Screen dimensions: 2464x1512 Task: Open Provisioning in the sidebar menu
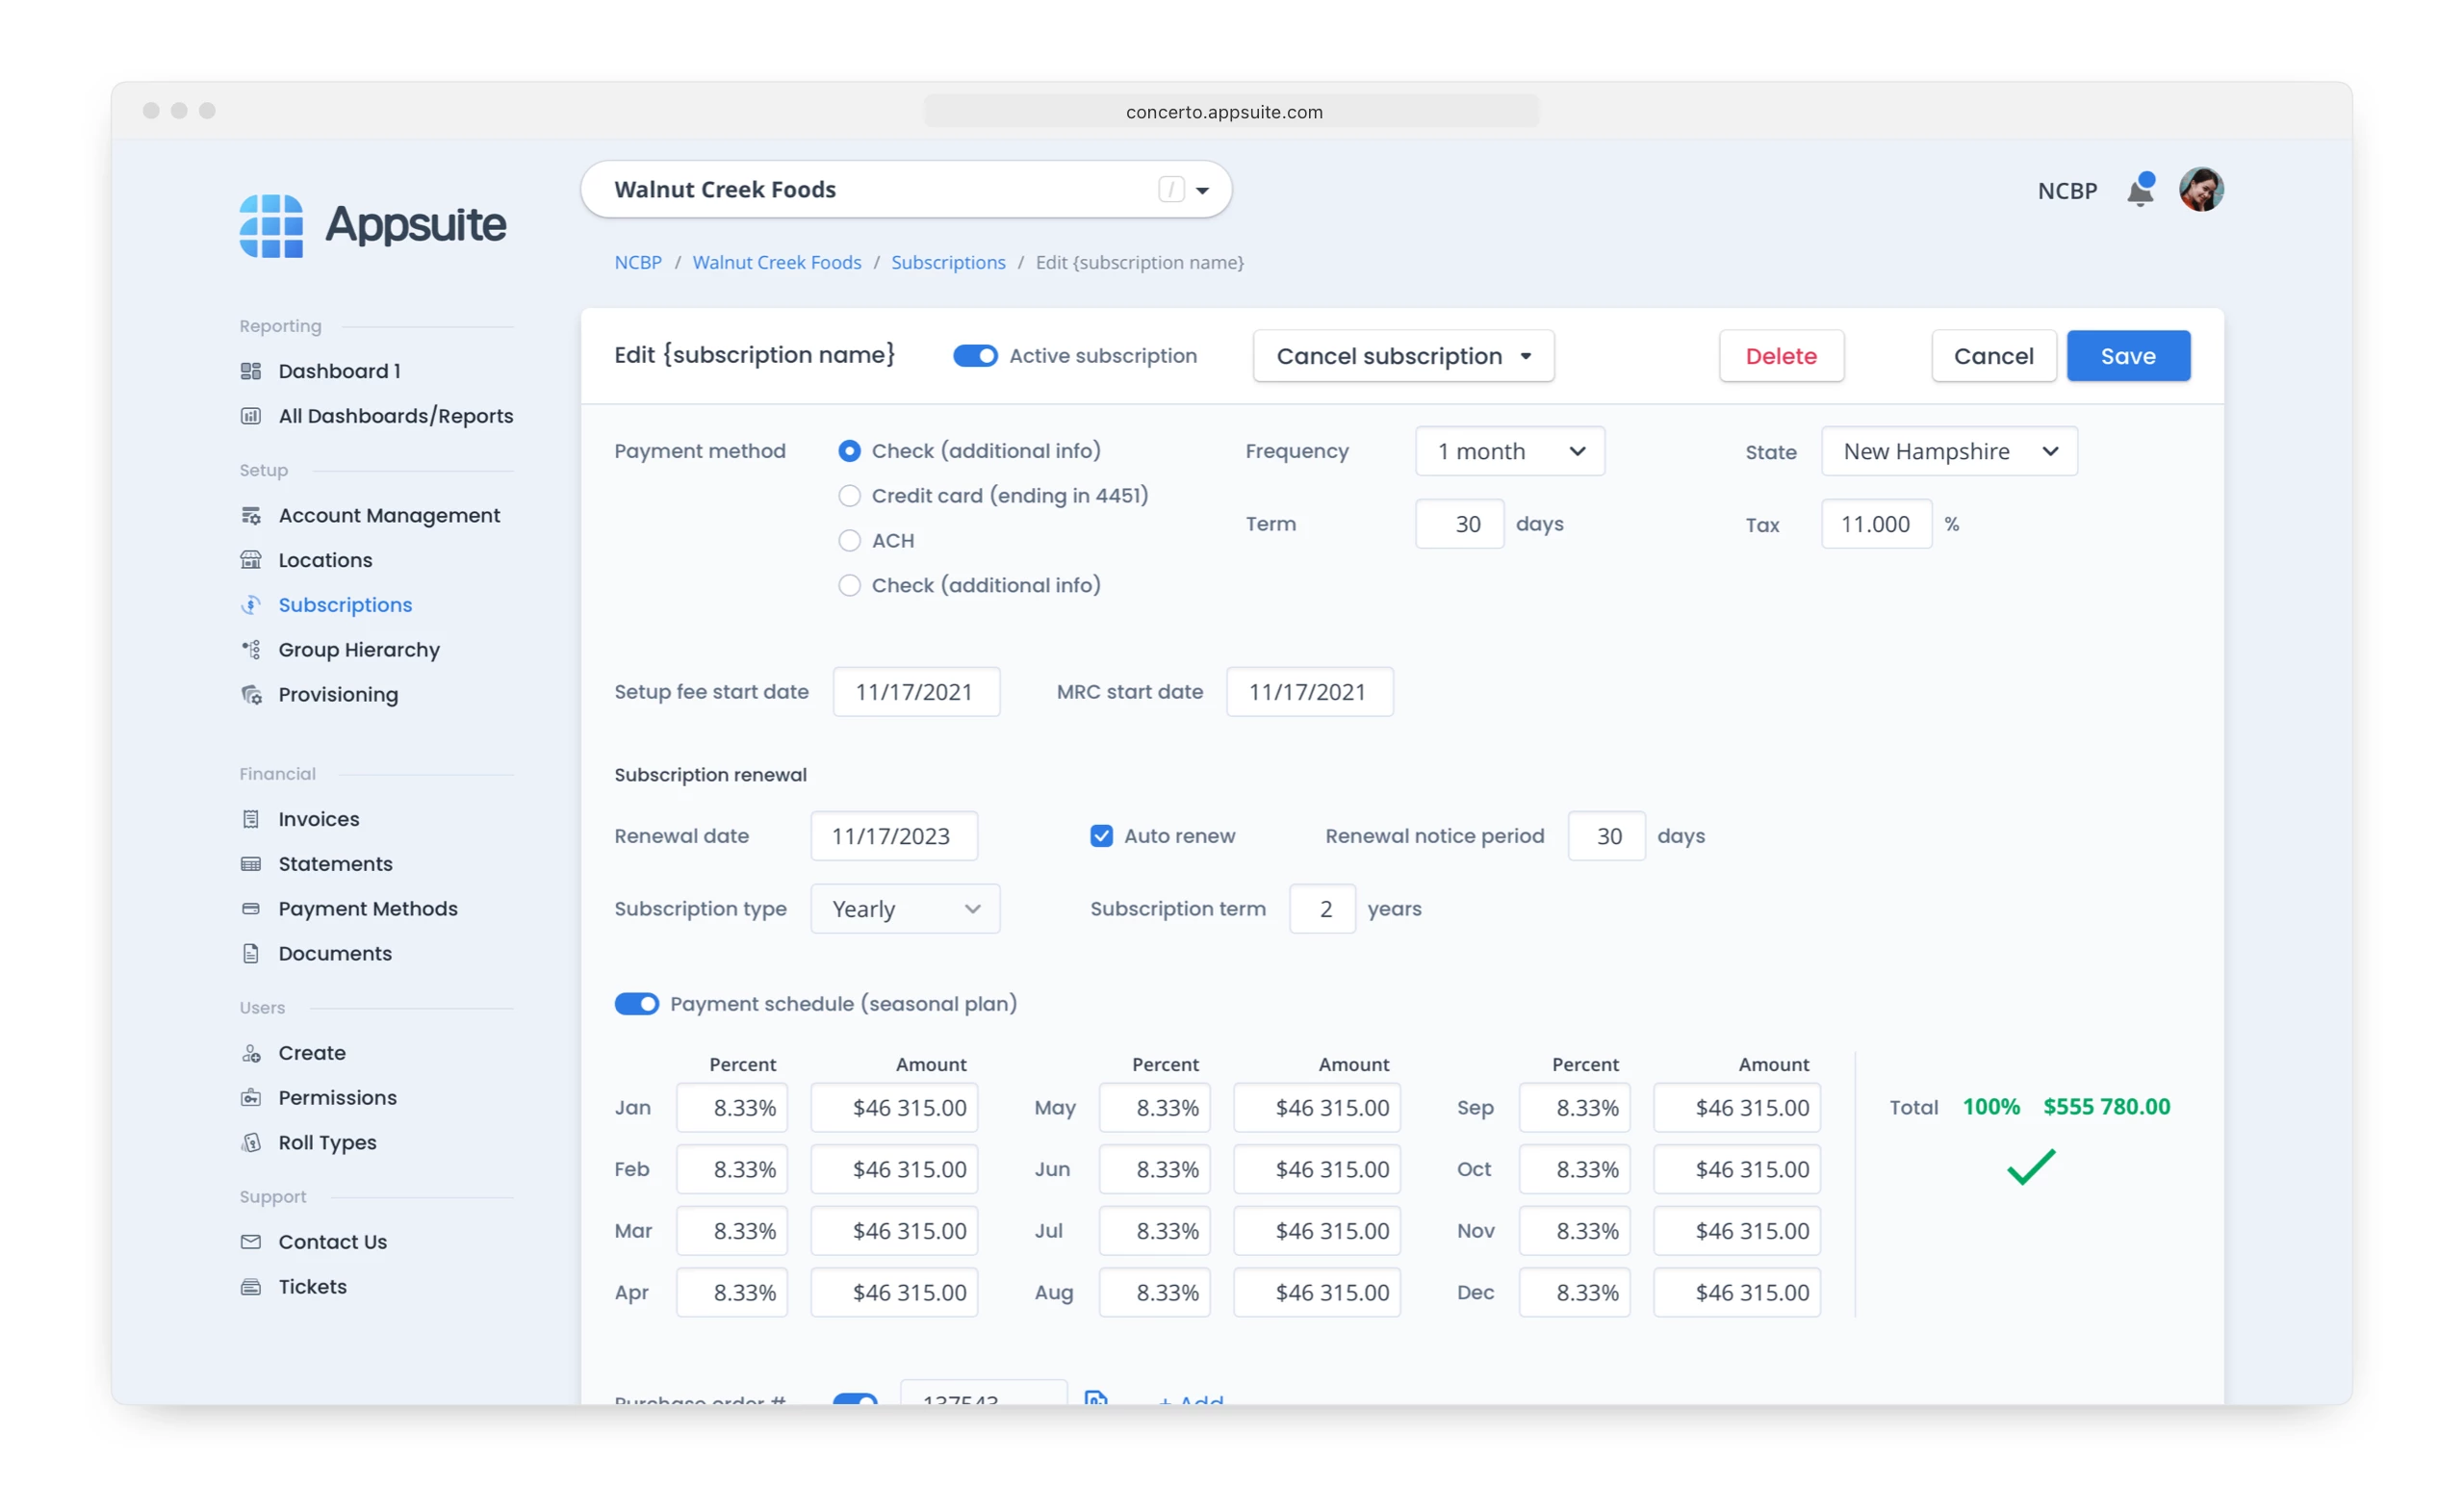pyautogui.click(x=338, y=695)
